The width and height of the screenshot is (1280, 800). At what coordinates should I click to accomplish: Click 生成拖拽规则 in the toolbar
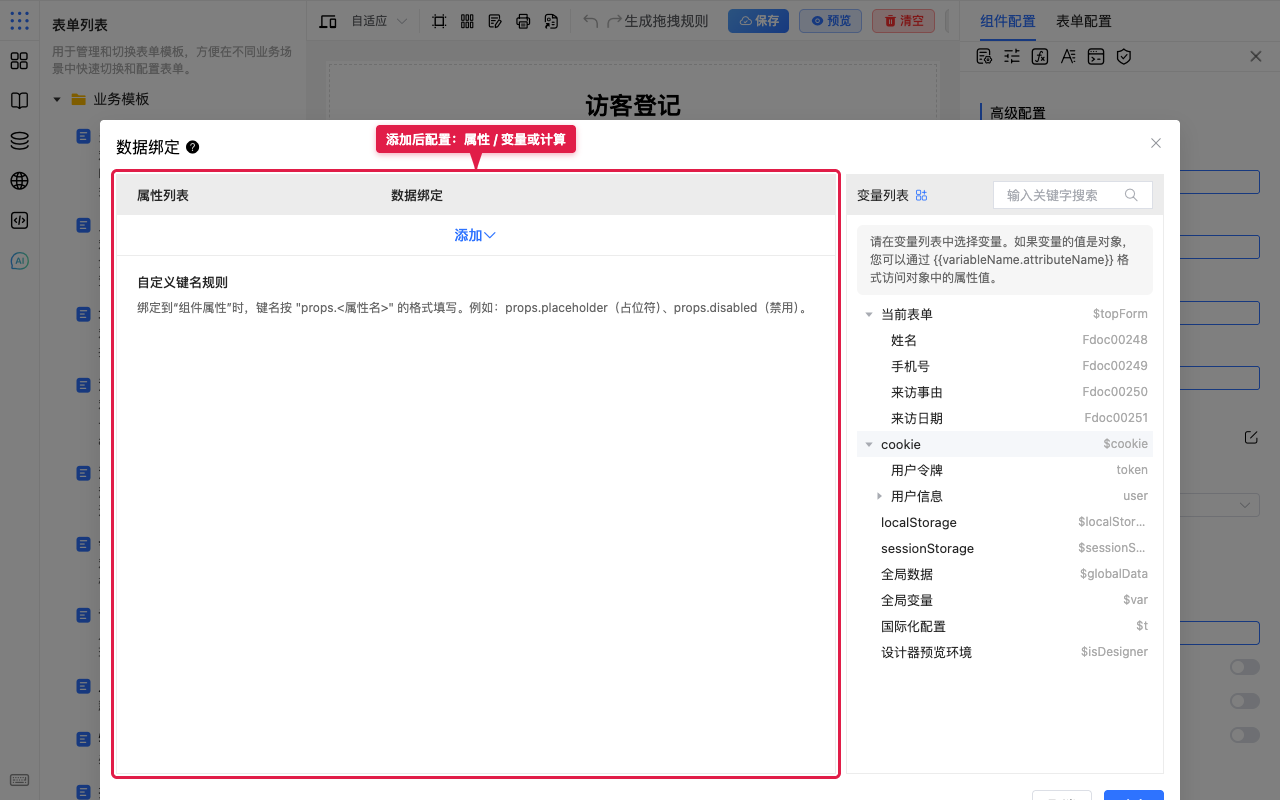[666, 21]
